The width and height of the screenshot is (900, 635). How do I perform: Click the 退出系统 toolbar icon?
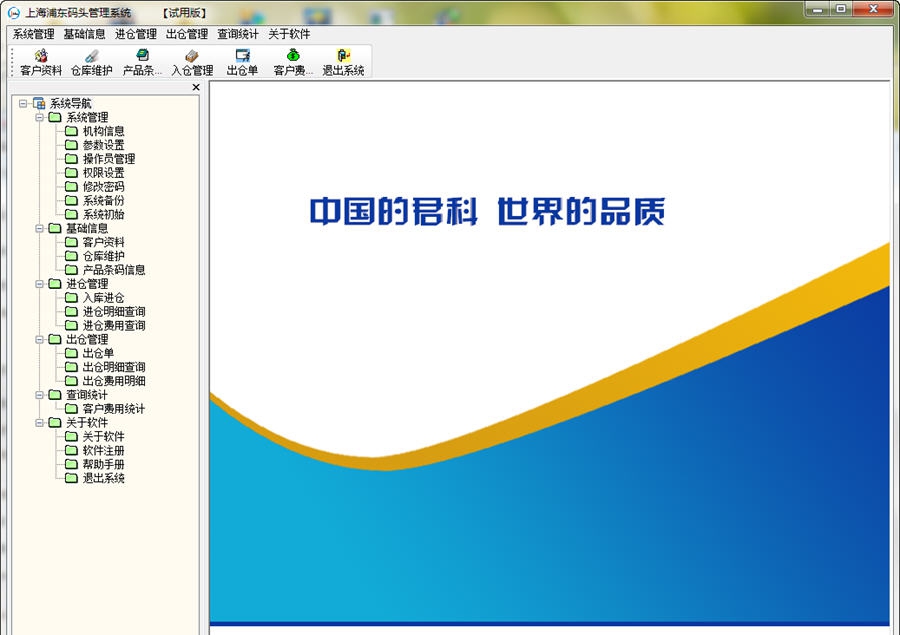click(x=343, y=63)
